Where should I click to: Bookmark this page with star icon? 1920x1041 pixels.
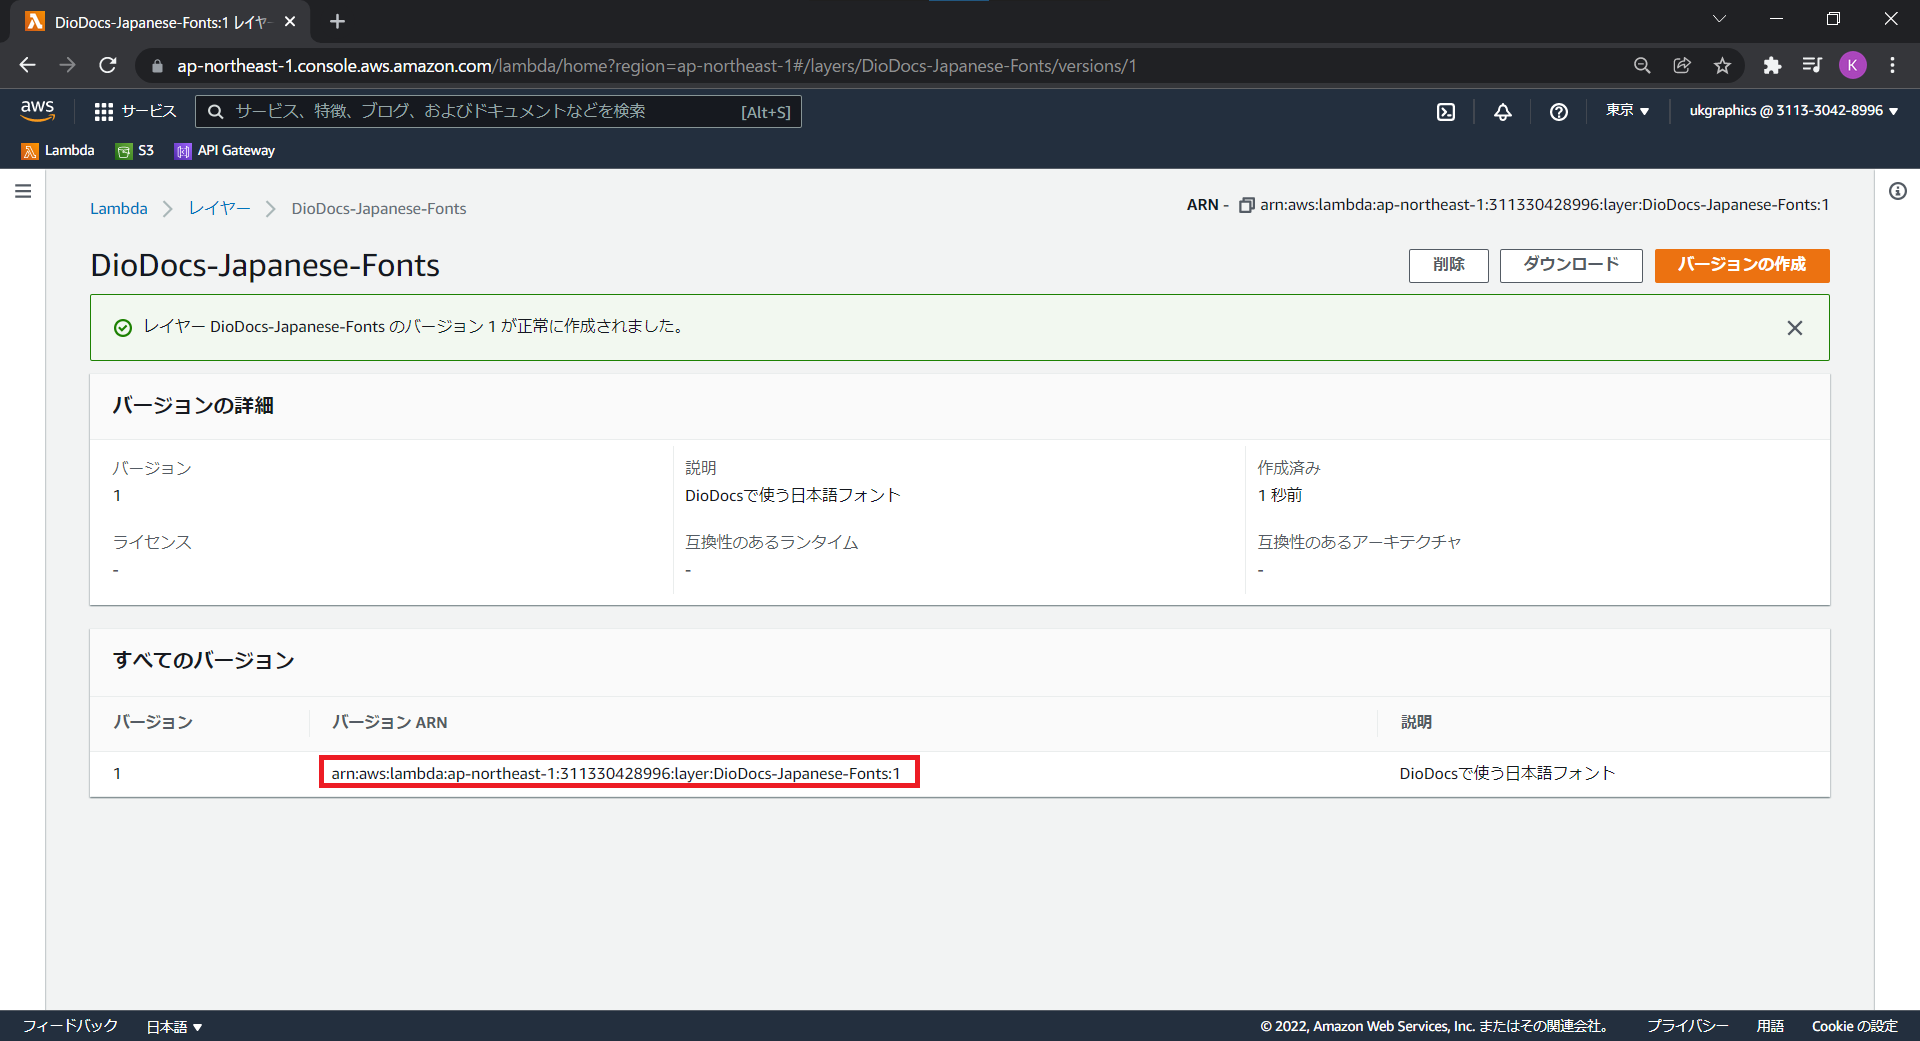point(1722,65)
